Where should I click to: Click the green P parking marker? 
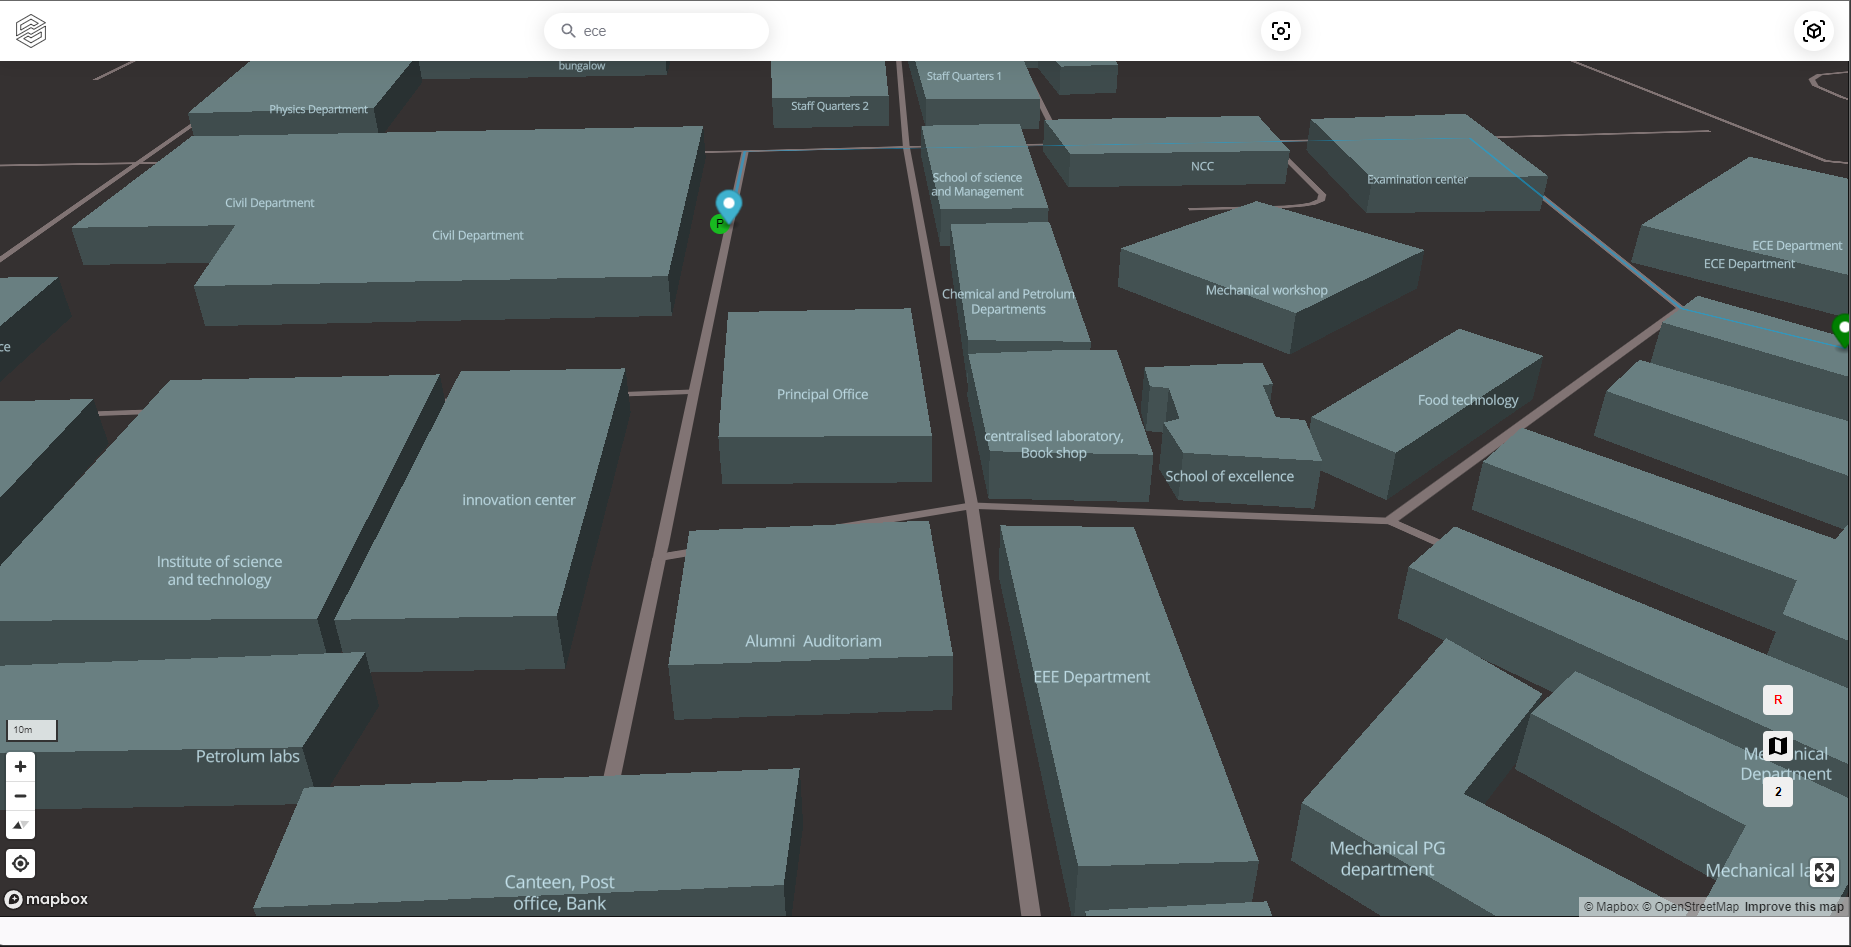point(717,225)
